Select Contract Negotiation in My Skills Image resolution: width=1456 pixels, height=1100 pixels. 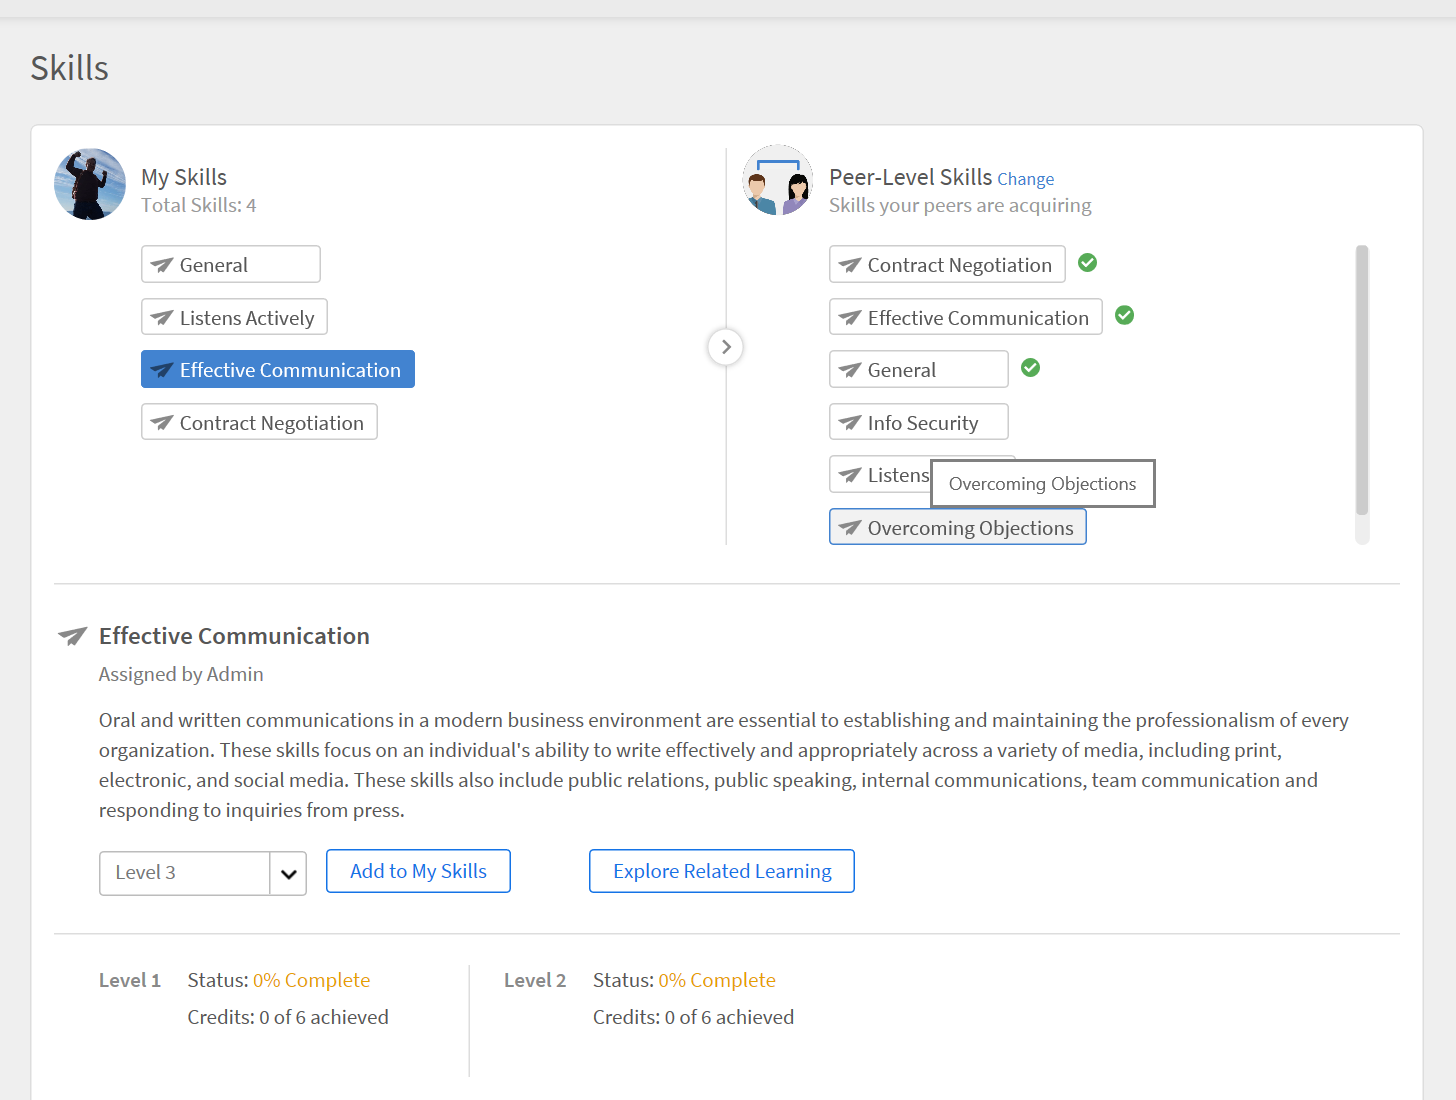(x=260, y=423)
